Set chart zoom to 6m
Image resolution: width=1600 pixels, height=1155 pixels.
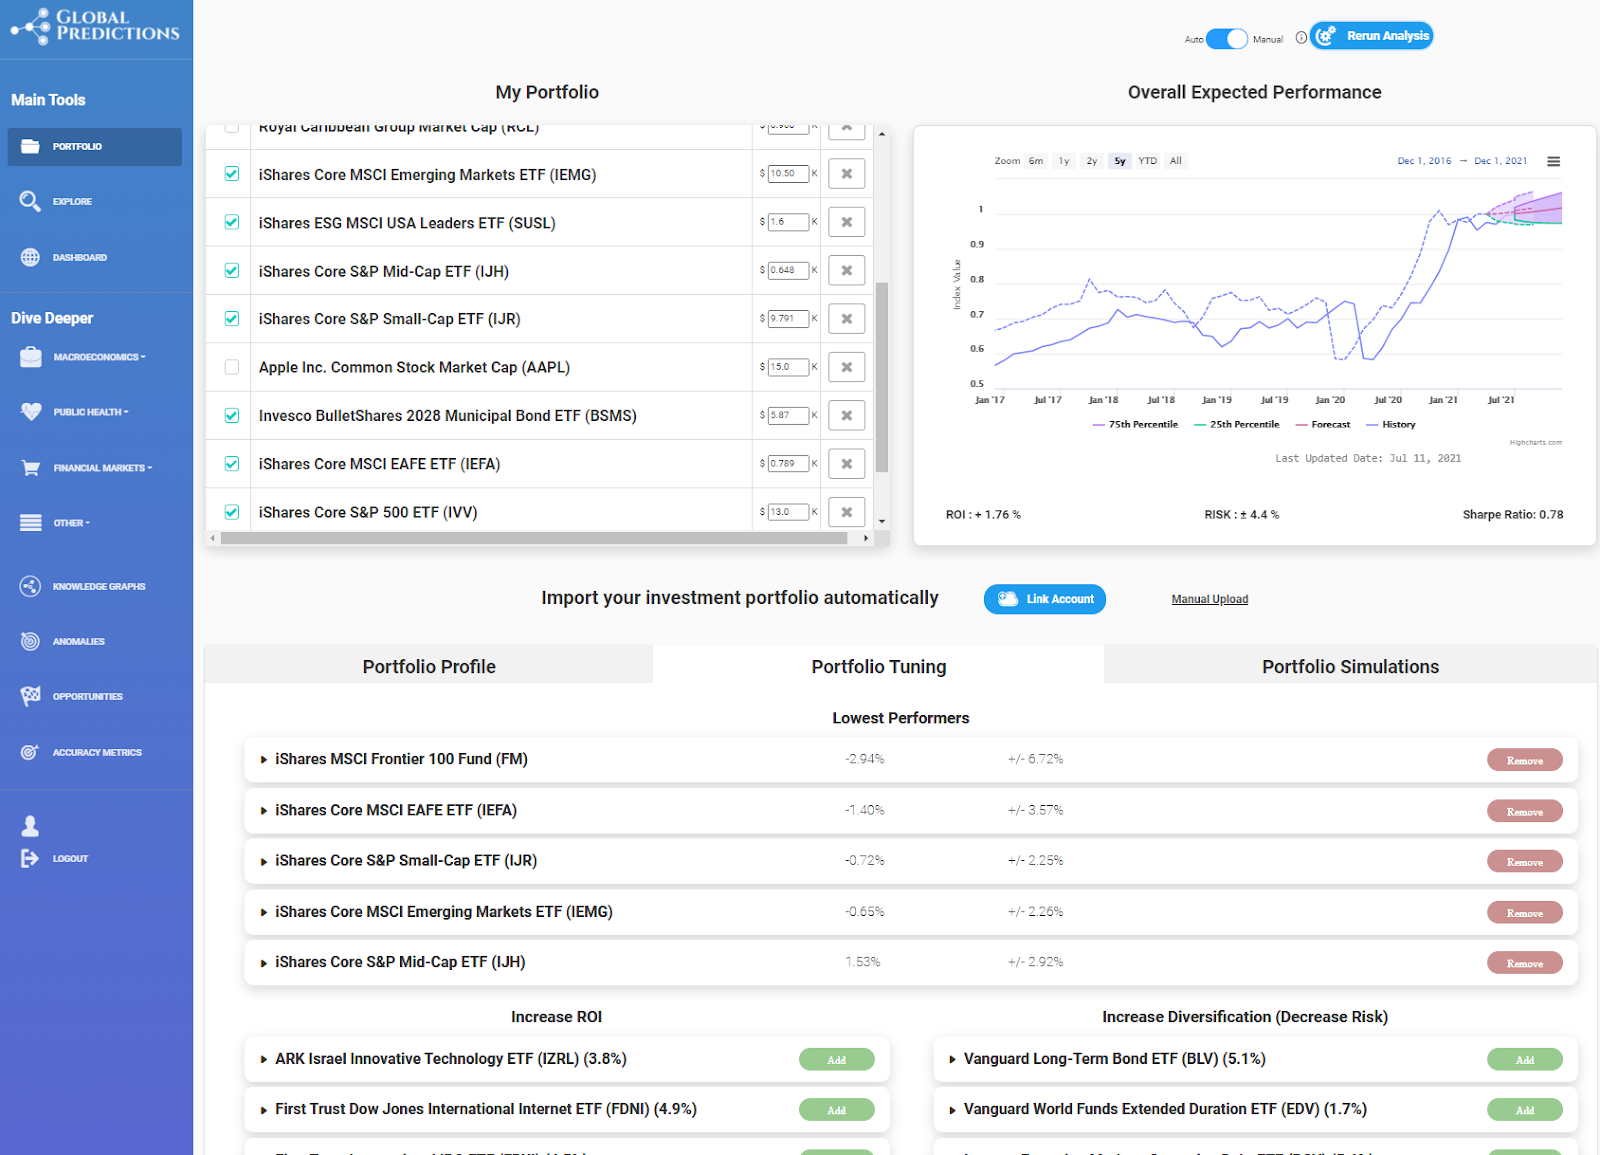[1036, 161]
